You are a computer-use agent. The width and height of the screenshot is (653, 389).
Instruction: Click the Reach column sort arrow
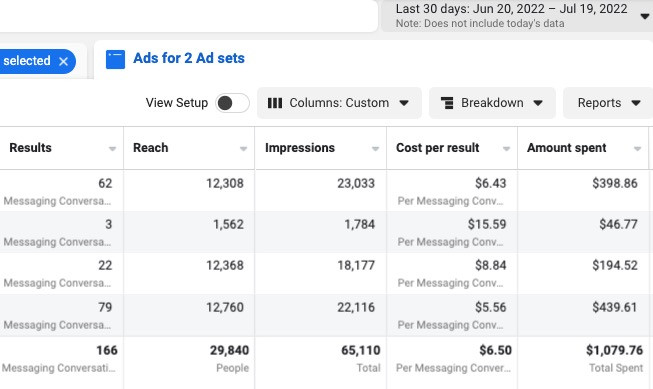click(x=243, y=149)
